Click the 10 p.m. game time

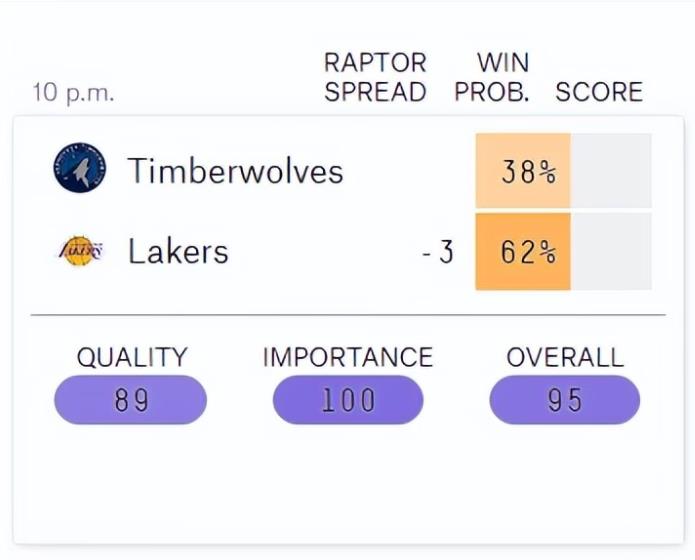[x=73, y=93]
